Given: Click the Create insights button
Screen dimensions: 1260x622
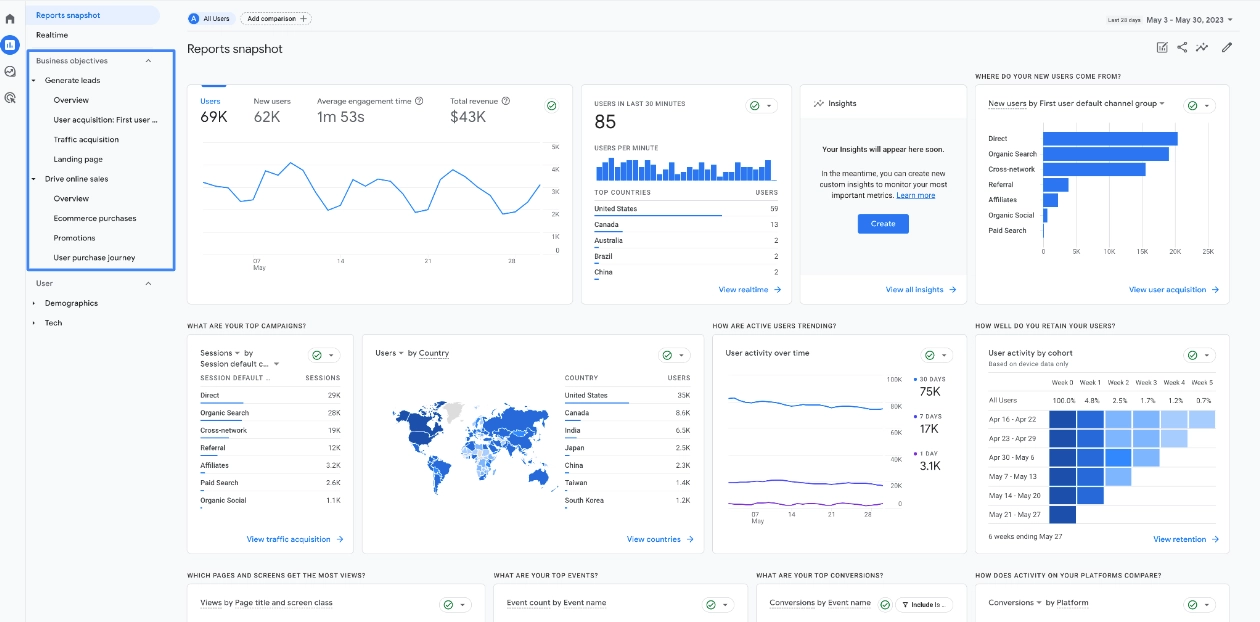Looking at the screenshot, I should click(x=882, y=224).
